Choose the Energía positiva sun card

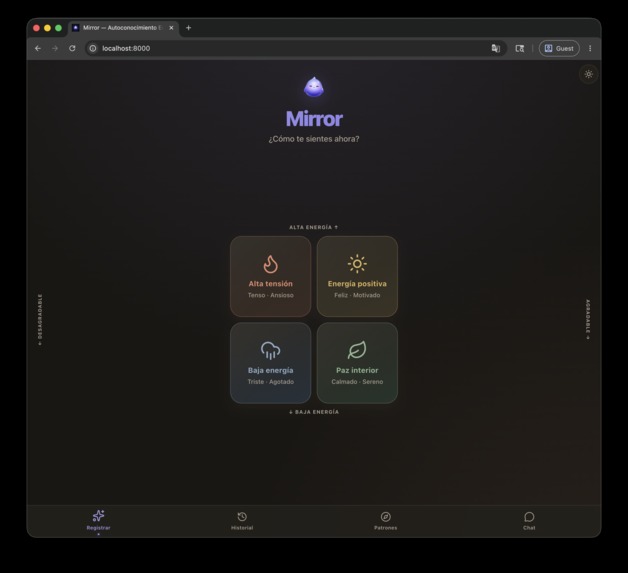(357, 276)
